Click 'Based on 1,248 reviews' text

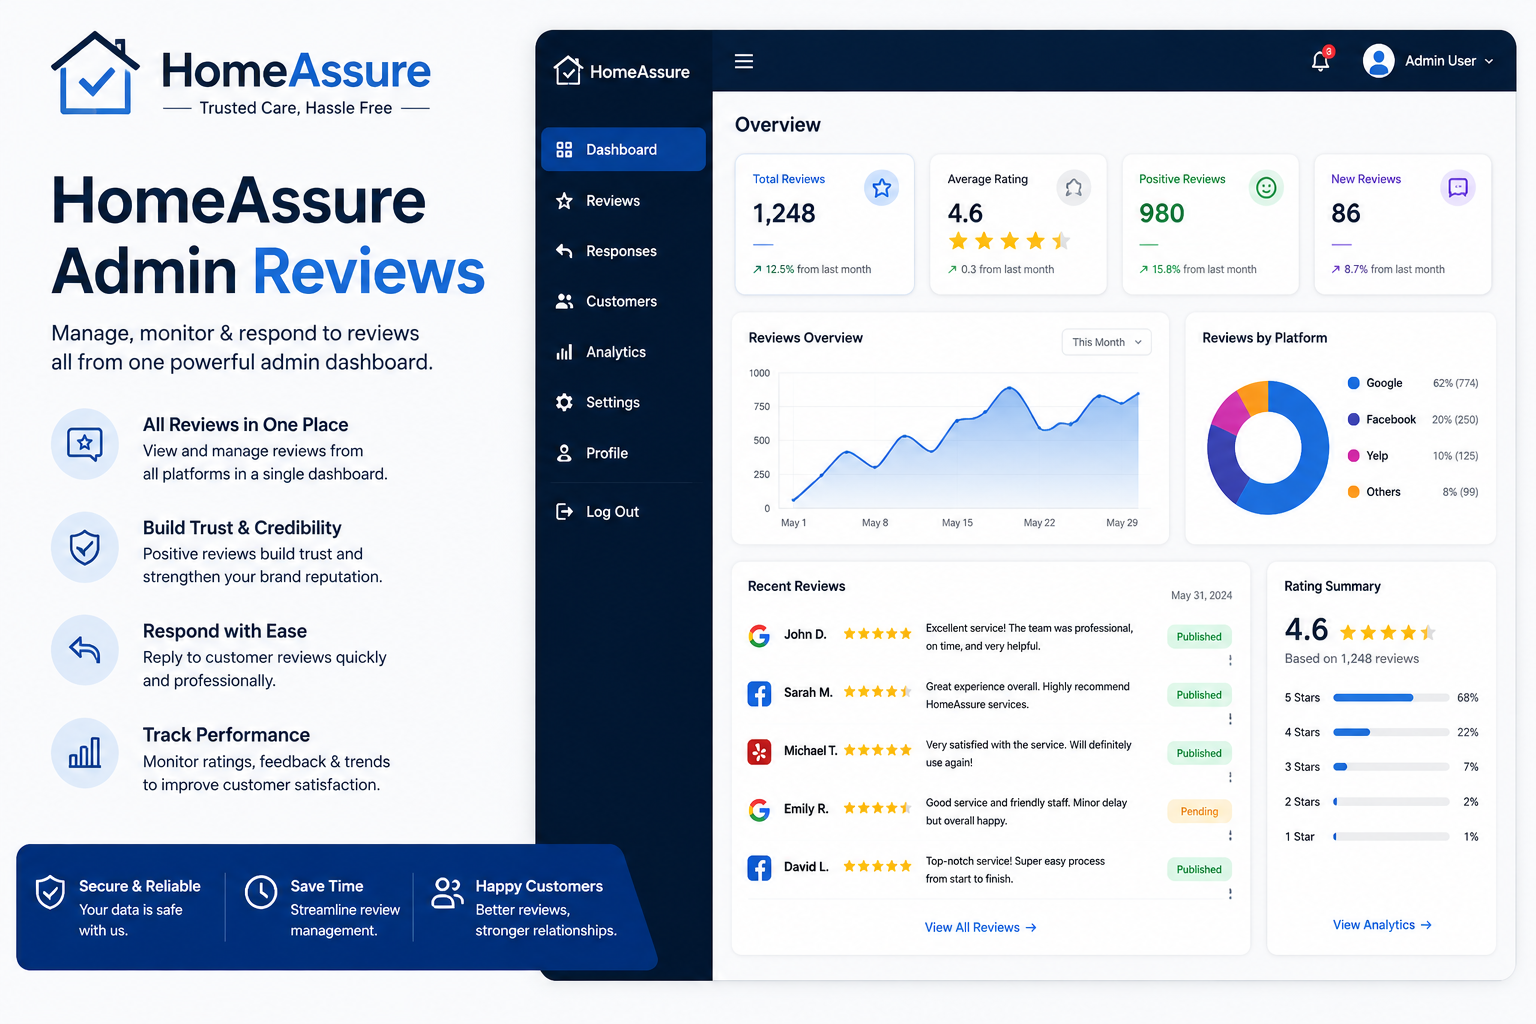click(1351, 659)
